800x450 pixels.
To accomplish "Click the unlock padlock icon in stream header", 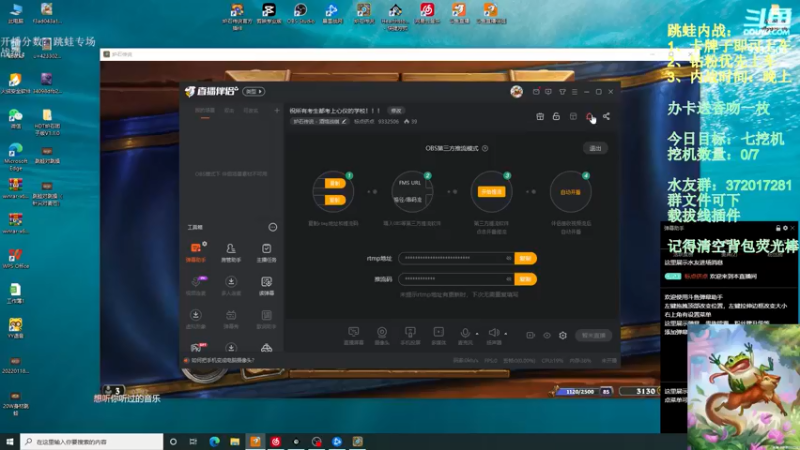I will pos(556,116).
